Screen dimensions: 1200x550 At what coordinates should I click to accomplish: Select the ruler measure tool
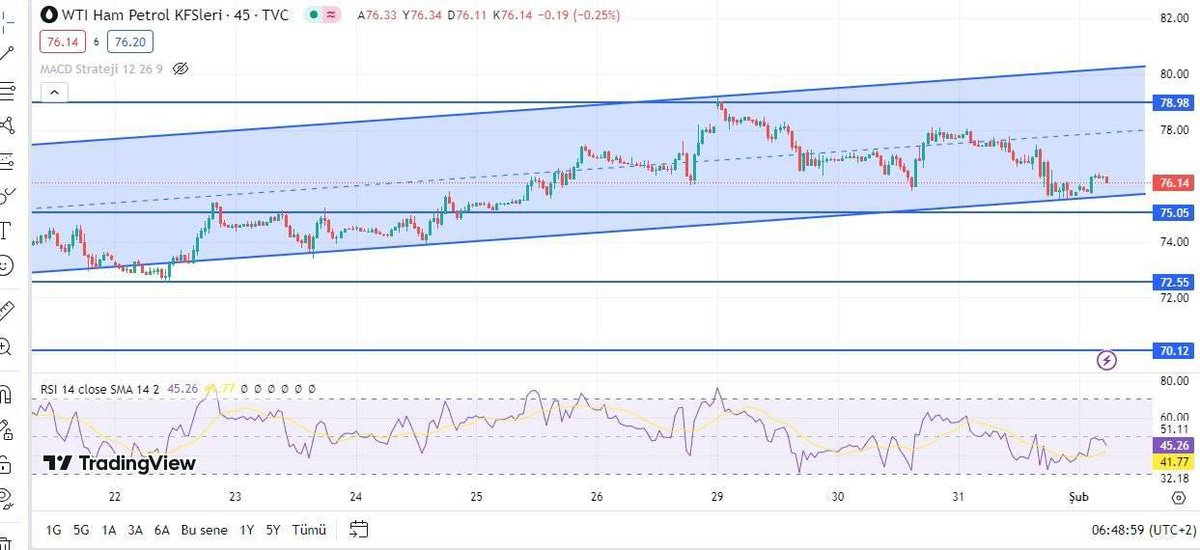pos(7,310)
